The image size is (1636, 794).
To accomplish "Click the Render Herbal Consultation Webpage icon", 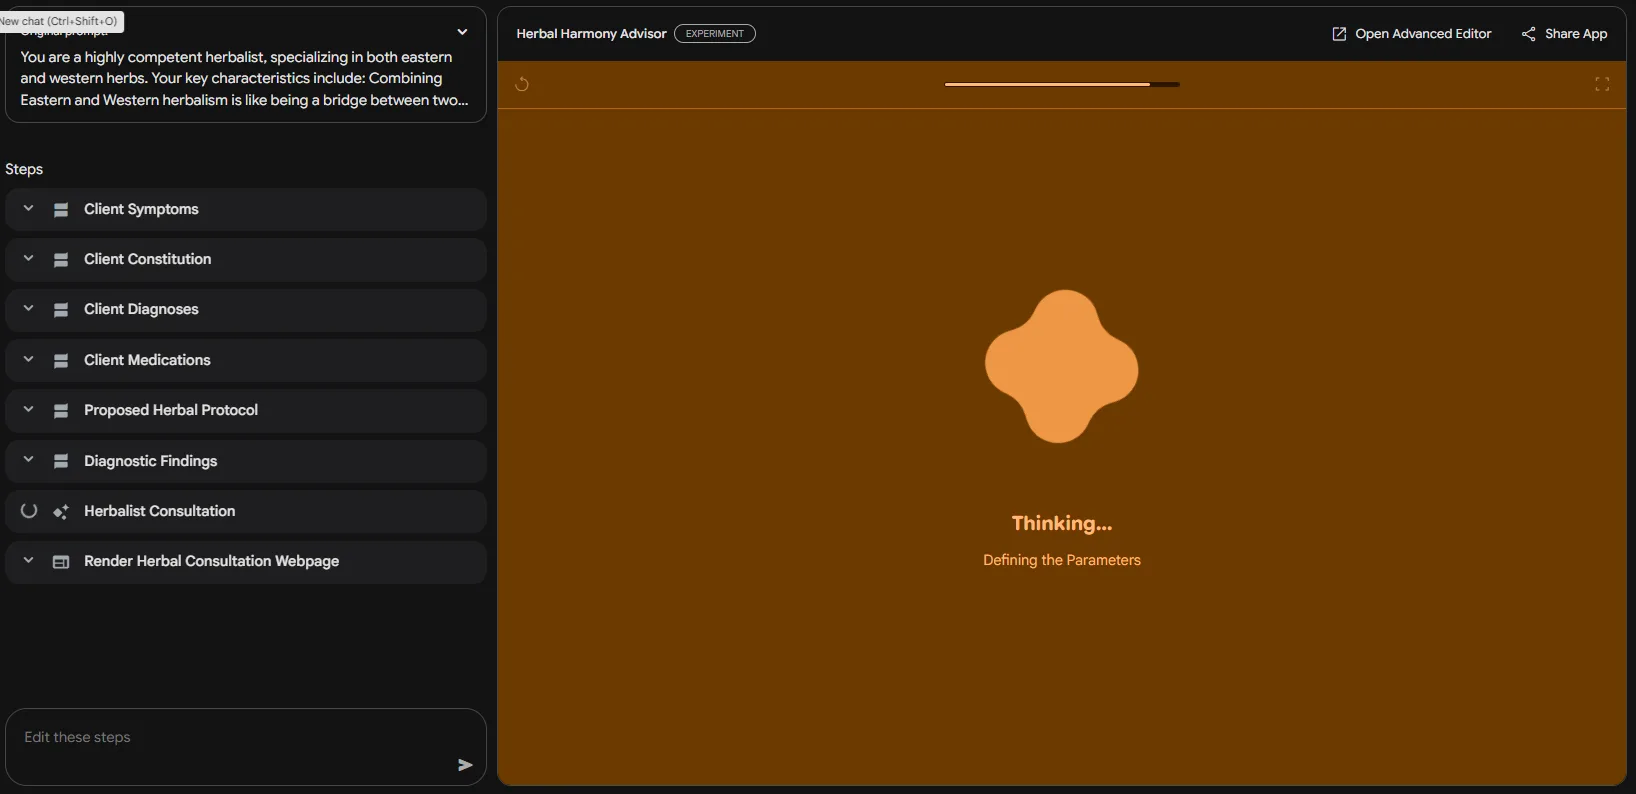I will click(x=61, y=562).
